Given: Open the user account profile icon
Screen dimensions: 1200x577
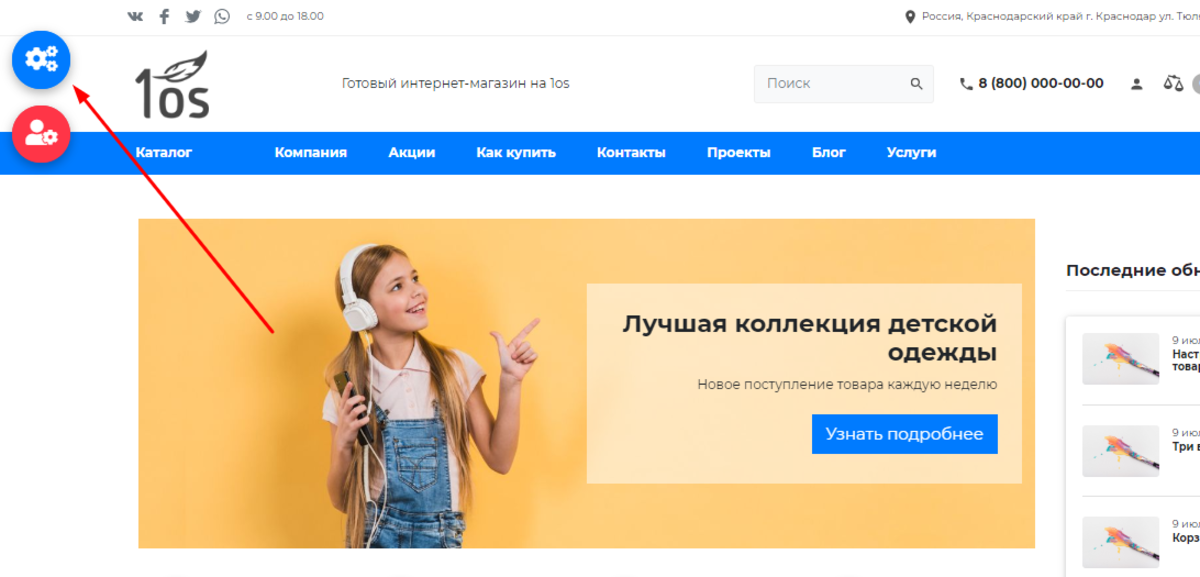Looking at the screenshot, I should (1136, 84).
